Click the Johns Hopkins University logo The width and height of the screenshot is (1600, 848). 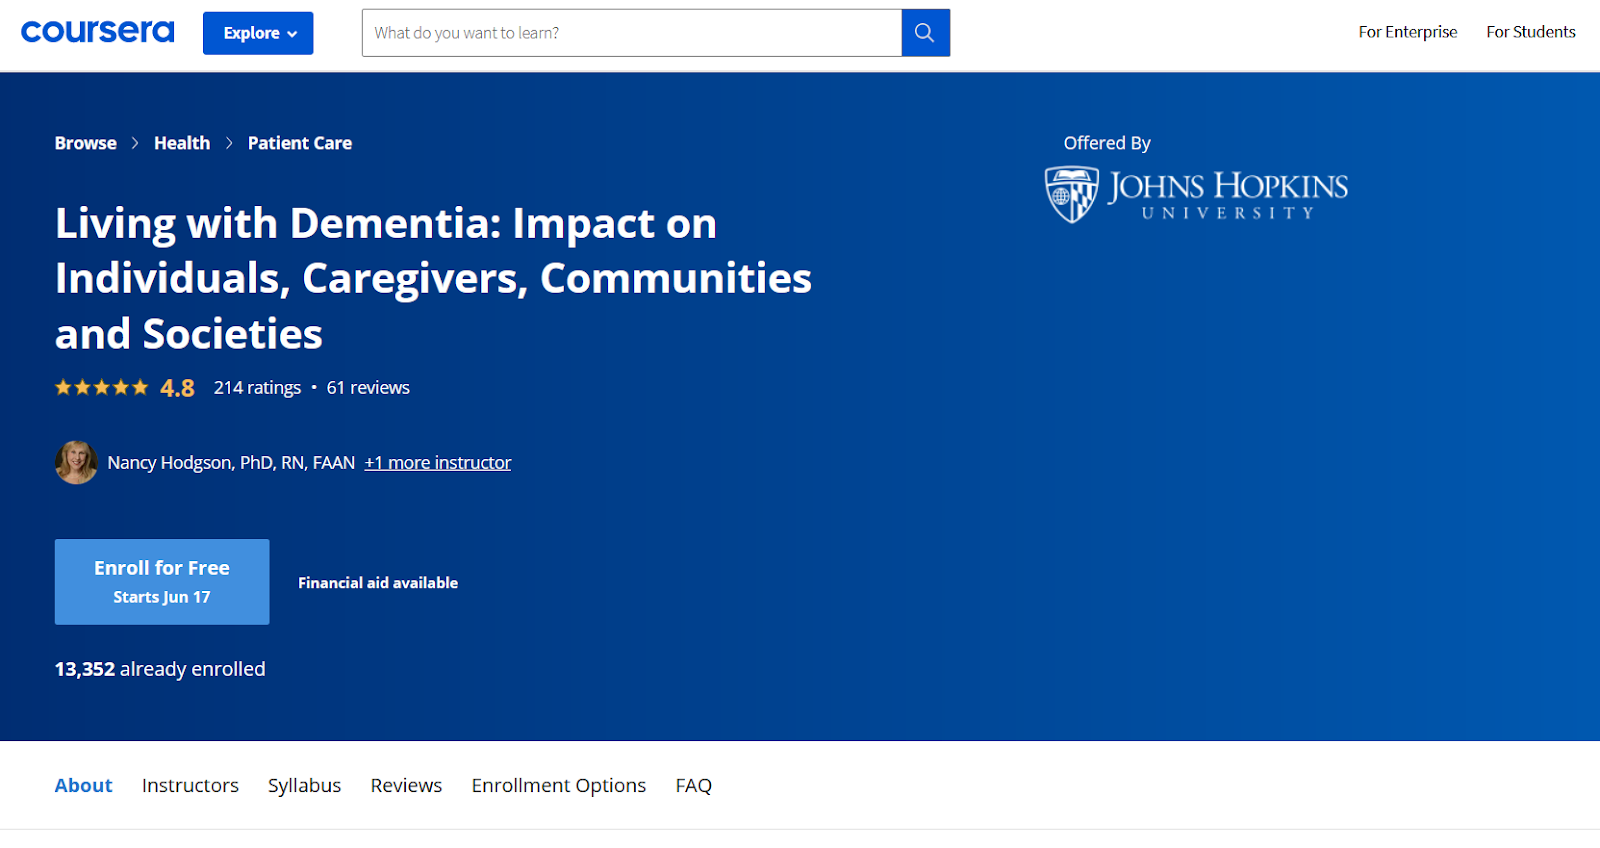1196,194
